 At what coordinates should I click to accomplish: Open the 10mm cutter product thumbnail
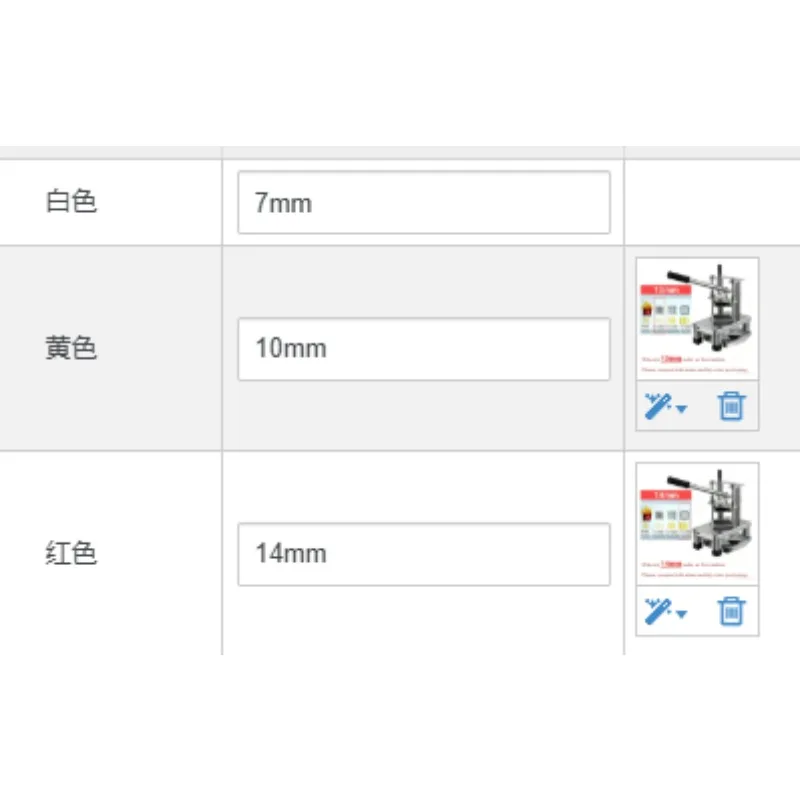697,319
